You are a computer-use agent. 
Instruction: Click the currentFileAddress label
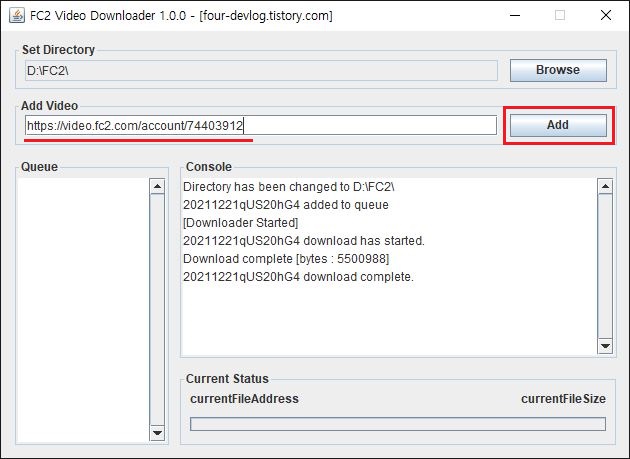244,399
